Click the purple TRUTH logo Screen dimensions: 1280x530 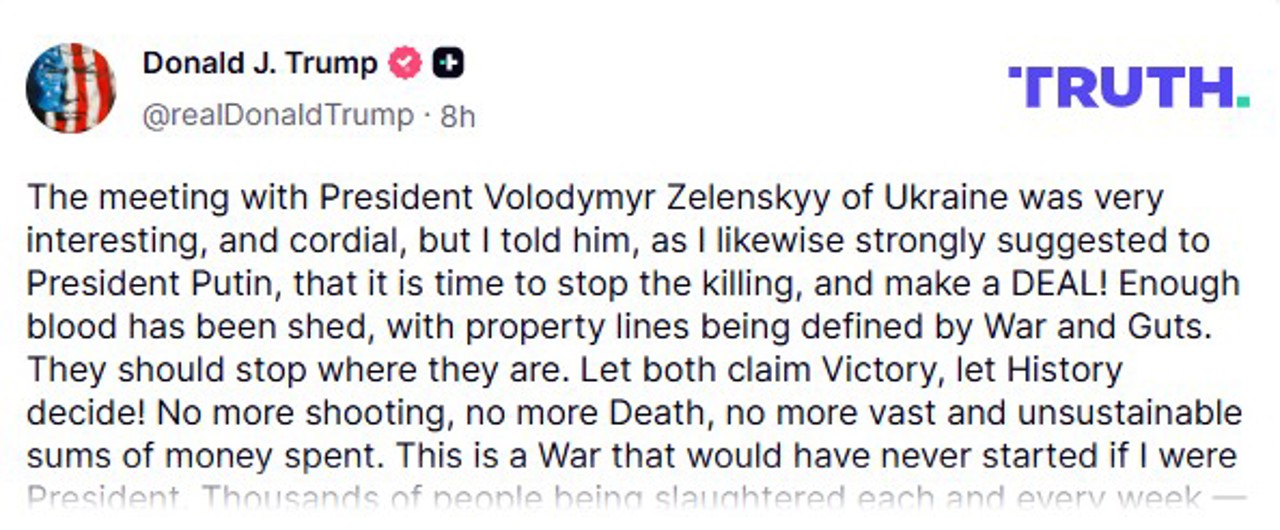pyautogui.click(x=1119, y=87)
